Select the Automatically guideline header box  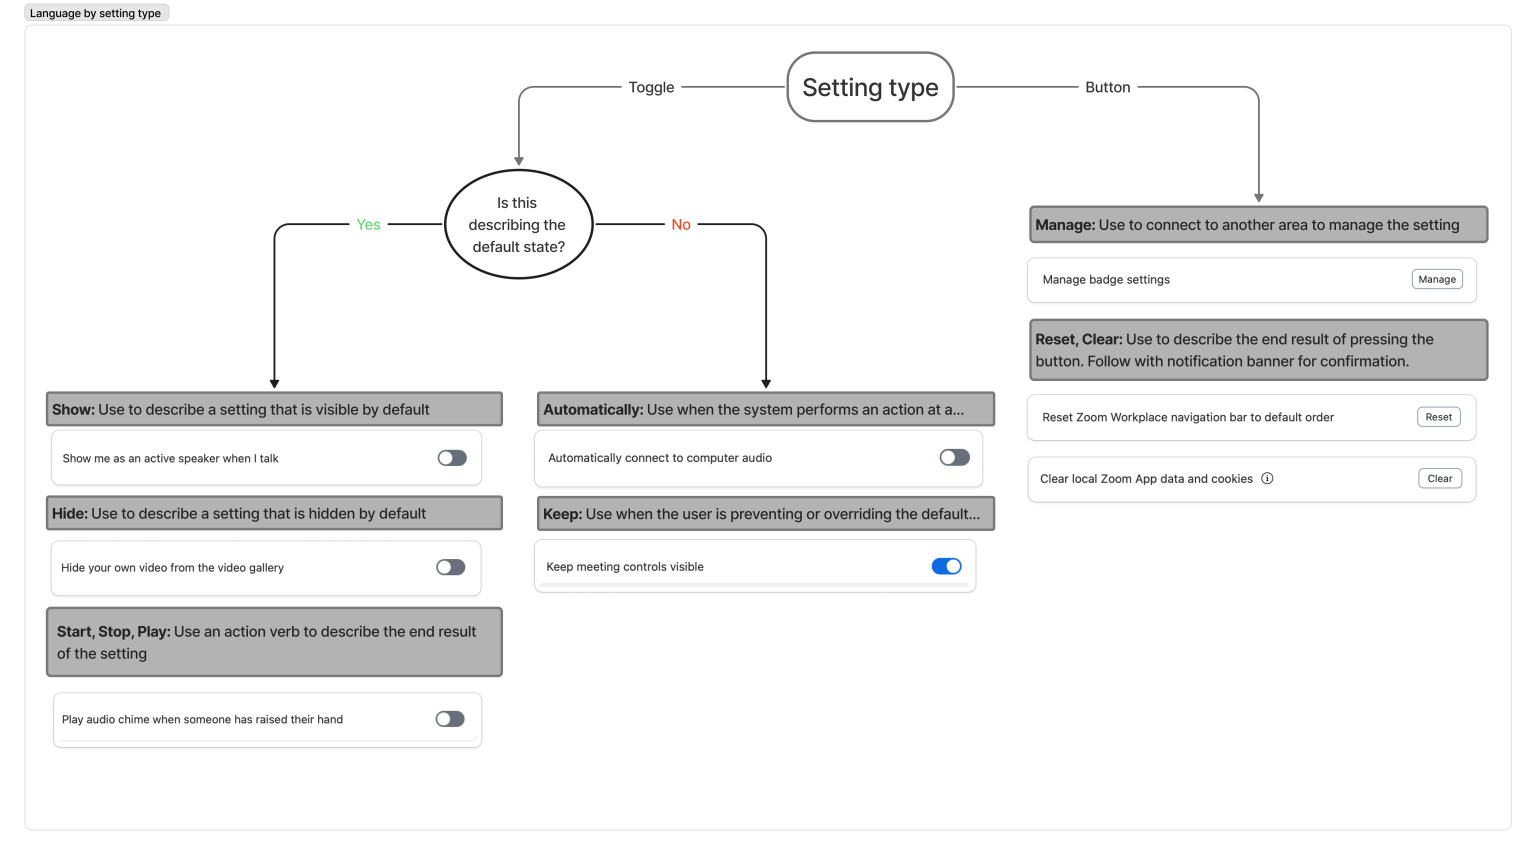tap(765, 410)
